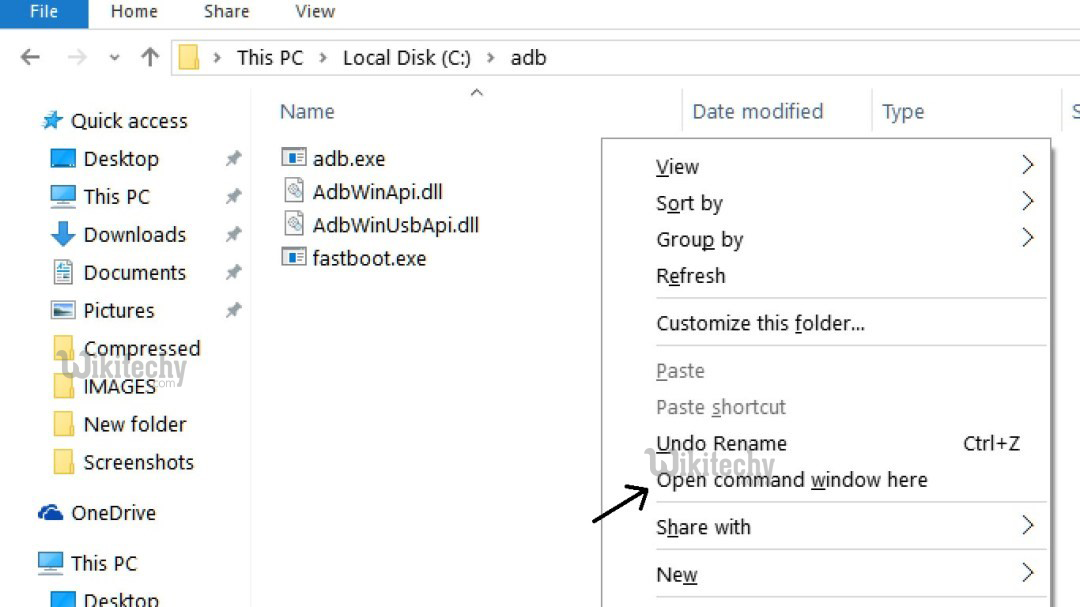Click the Up one level arrow
The image size is (1080, 607).
[150, 57]
